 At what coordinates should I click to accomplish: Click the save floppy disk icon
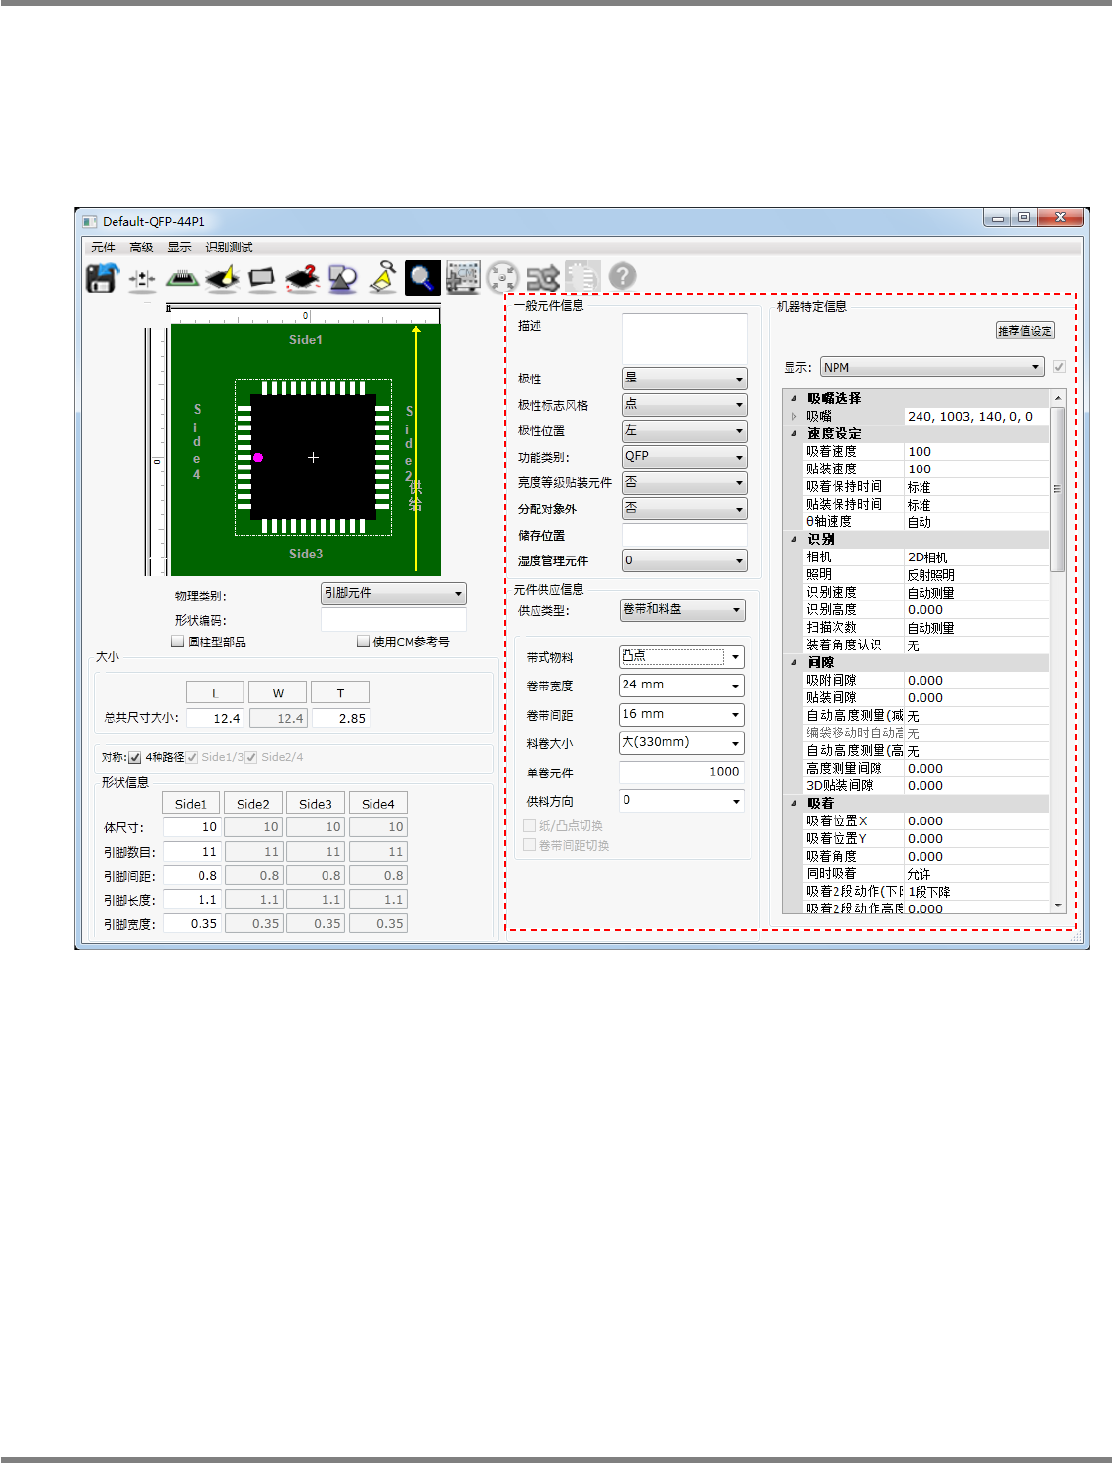102,277
